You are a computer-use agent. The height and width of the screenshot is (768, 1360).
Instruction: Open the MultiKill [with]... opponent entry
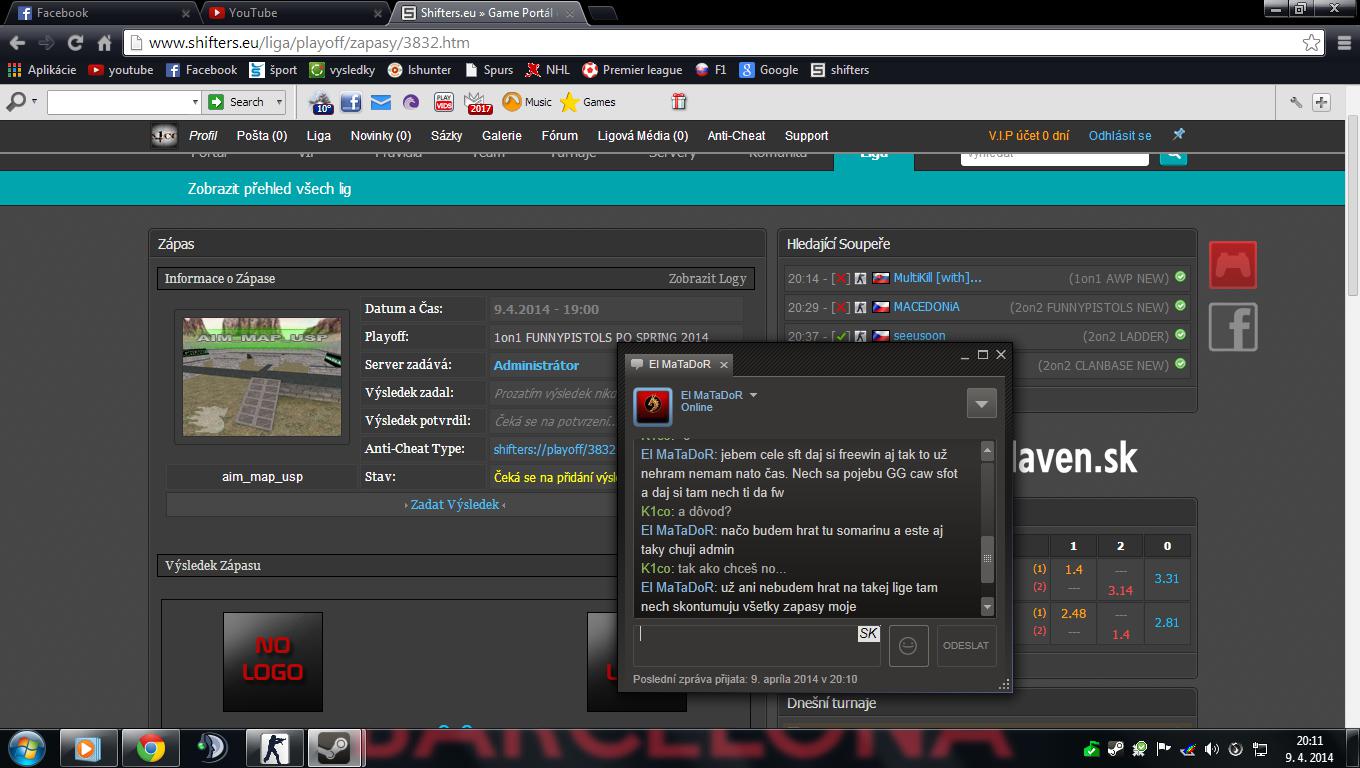[937, 278]
